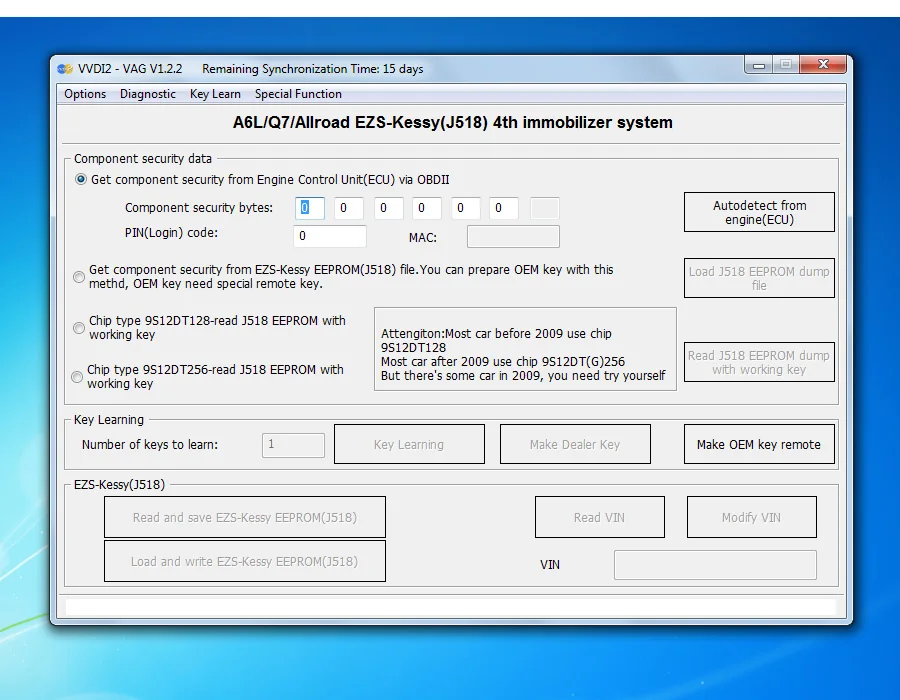Click Load J518 EEPROM dump file button
The image size is (900, 700).
[759, 278]
